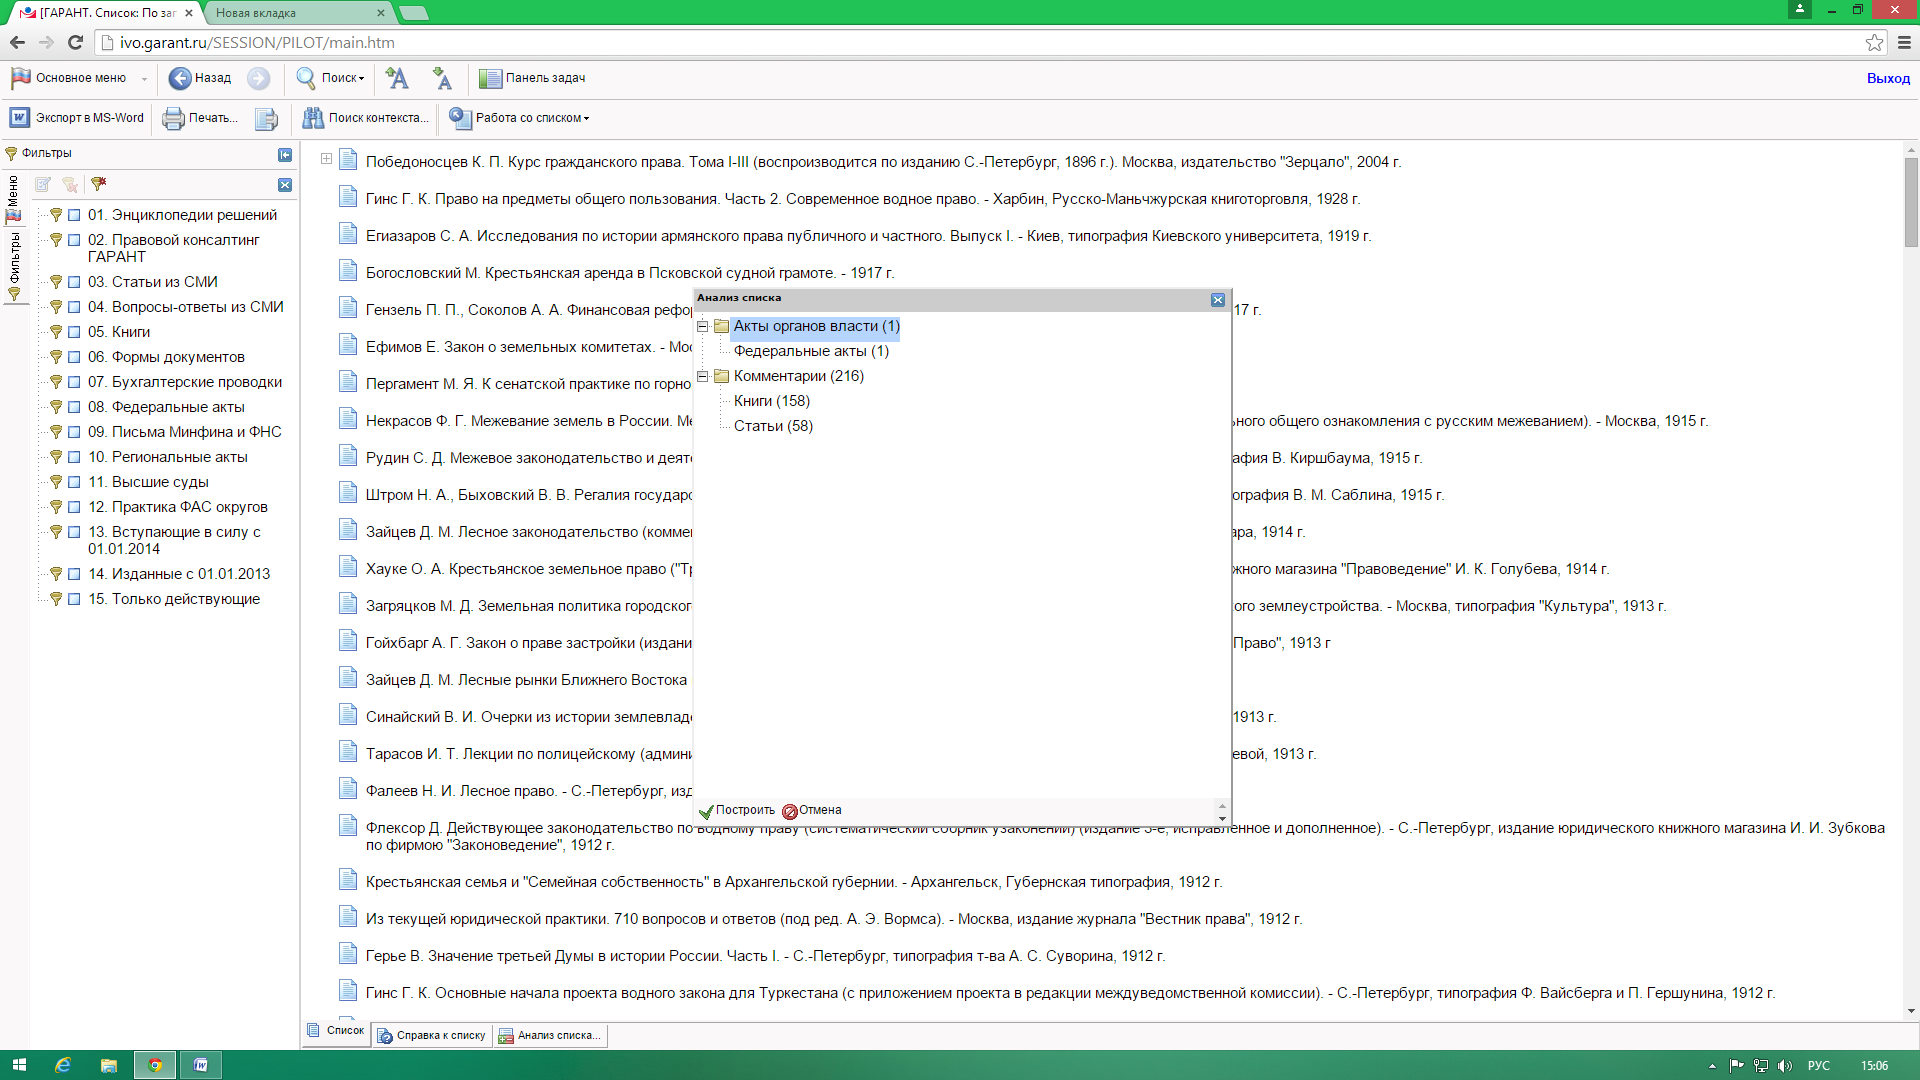Go back with the Назад arrow

pyautogui.click(x=180, y=78)
